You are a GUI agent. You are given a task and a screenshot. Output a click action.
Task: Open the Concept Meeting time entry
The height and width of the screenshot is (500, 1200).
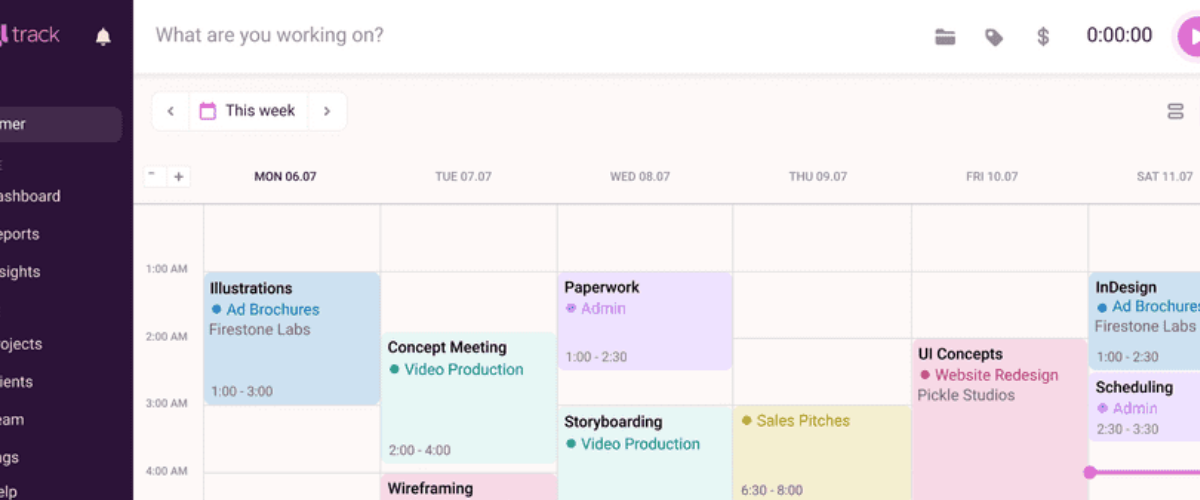[469, 398]
